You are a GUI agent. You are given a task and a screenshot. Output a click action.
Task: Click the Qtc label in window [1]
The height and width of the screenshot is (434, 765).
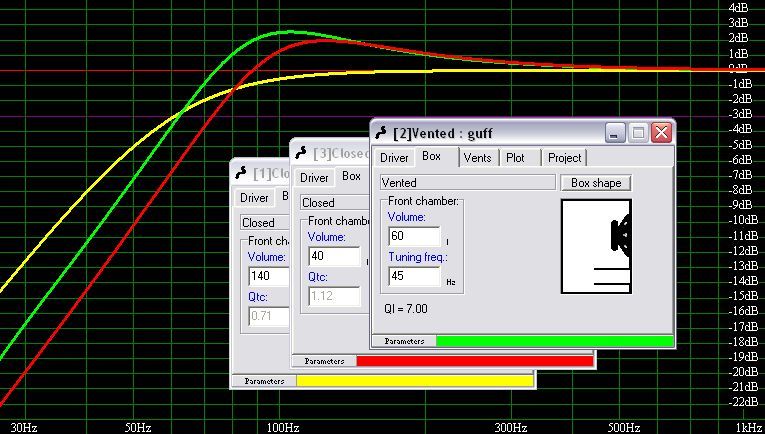pyautogui.click(x=258, y=297)
